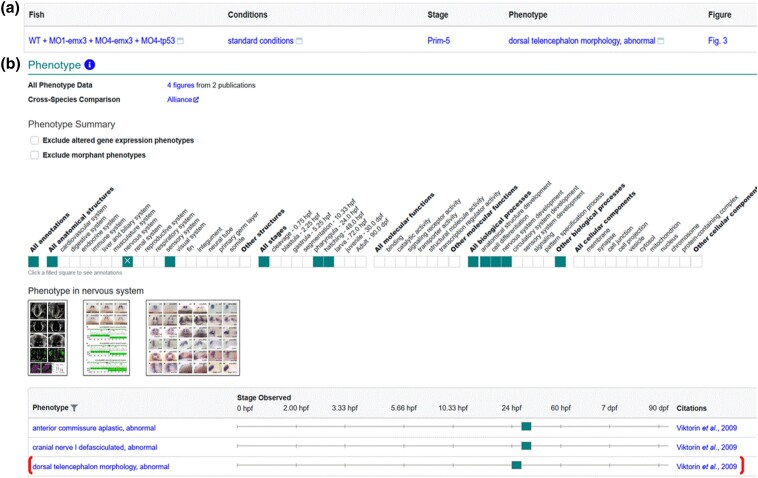
Task: Open dorsal telencephalon morphology link in bottom table
Action: coord(101,466)
